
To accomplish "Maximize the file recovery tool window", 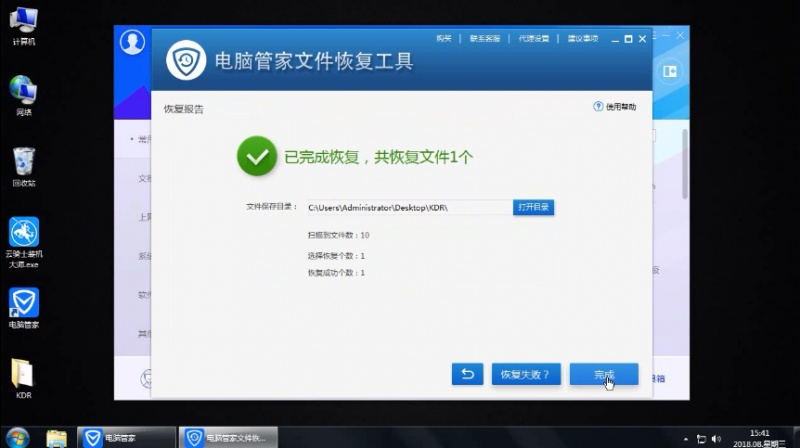I will [x=629, y=39].
